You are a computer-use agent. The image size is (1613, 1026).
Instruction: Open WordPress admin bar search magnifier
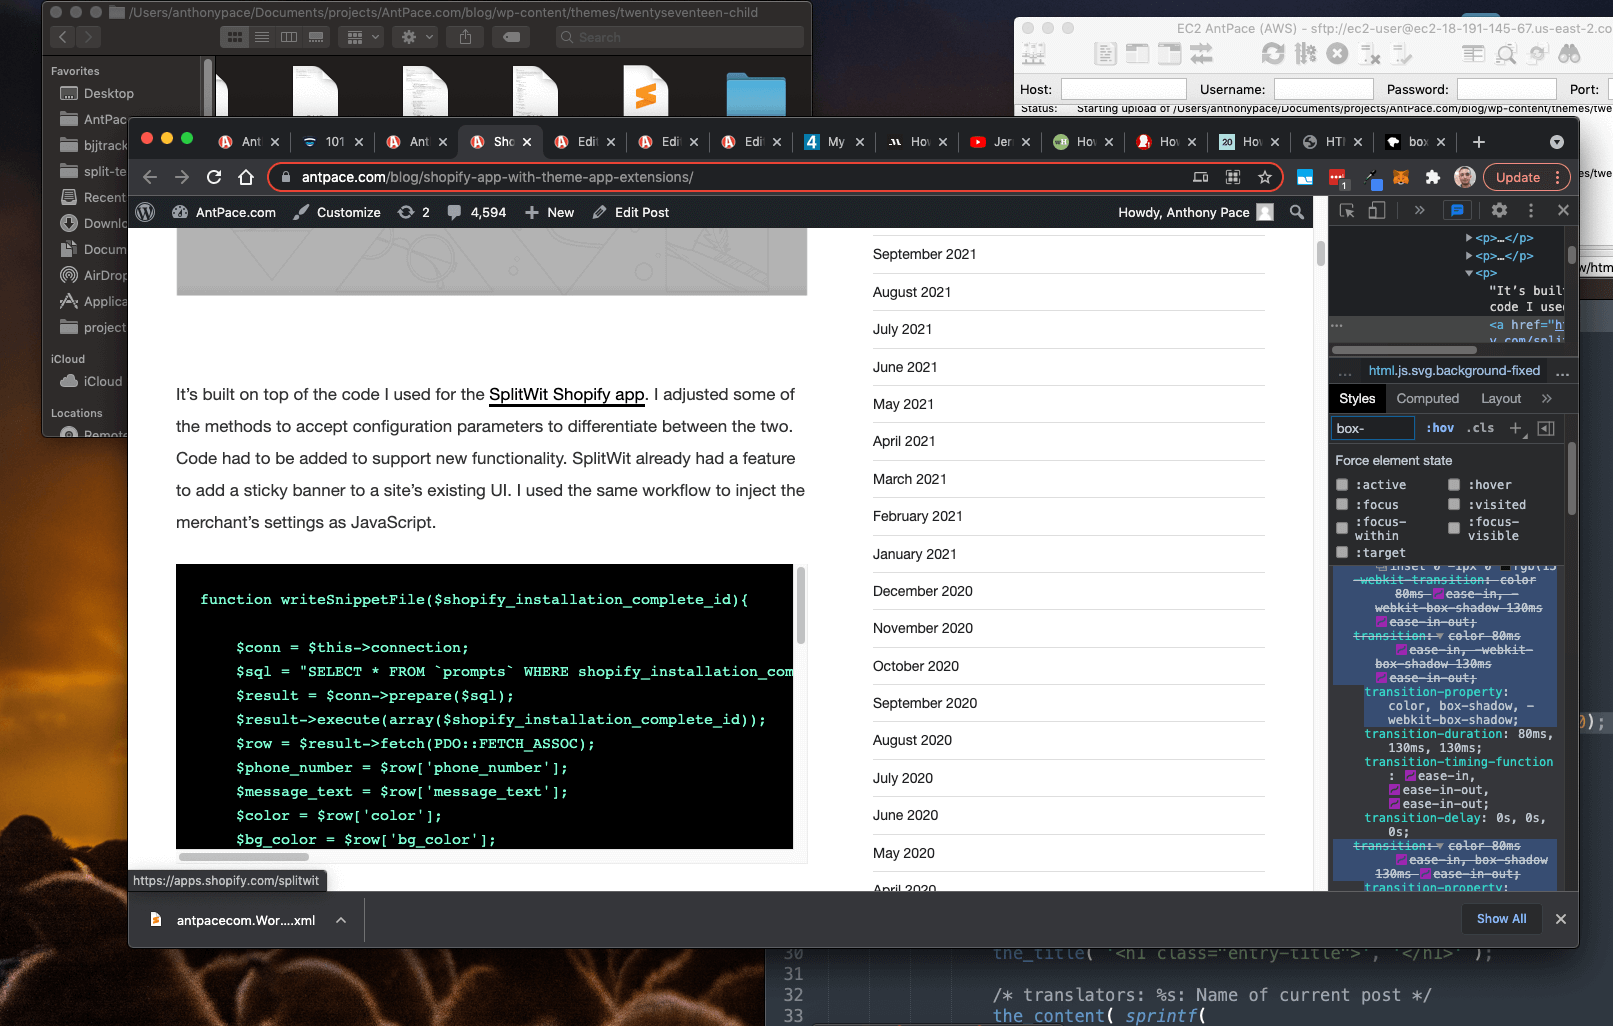point(1297,212)
